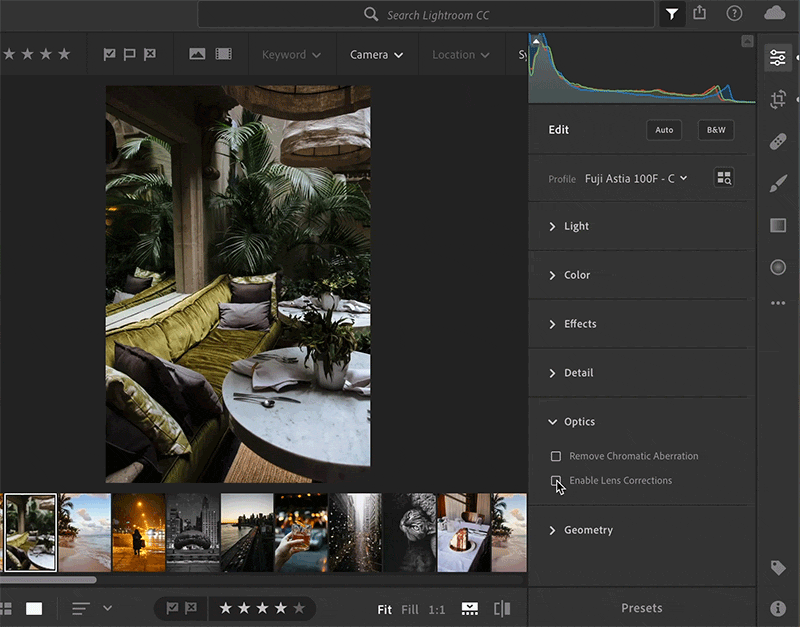Screen dimensions: 800x627
Task: Open the Profile Fuji Astia dropdown
Action: (x=636, y=179)
